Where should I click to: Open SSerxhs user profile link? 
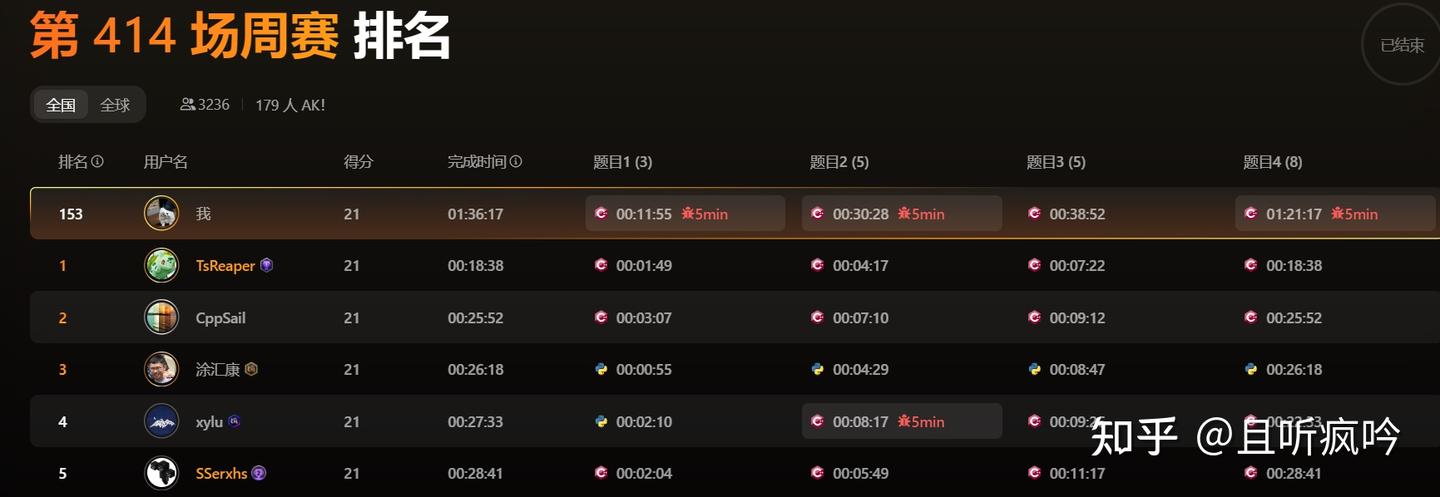tap(222, 473)
